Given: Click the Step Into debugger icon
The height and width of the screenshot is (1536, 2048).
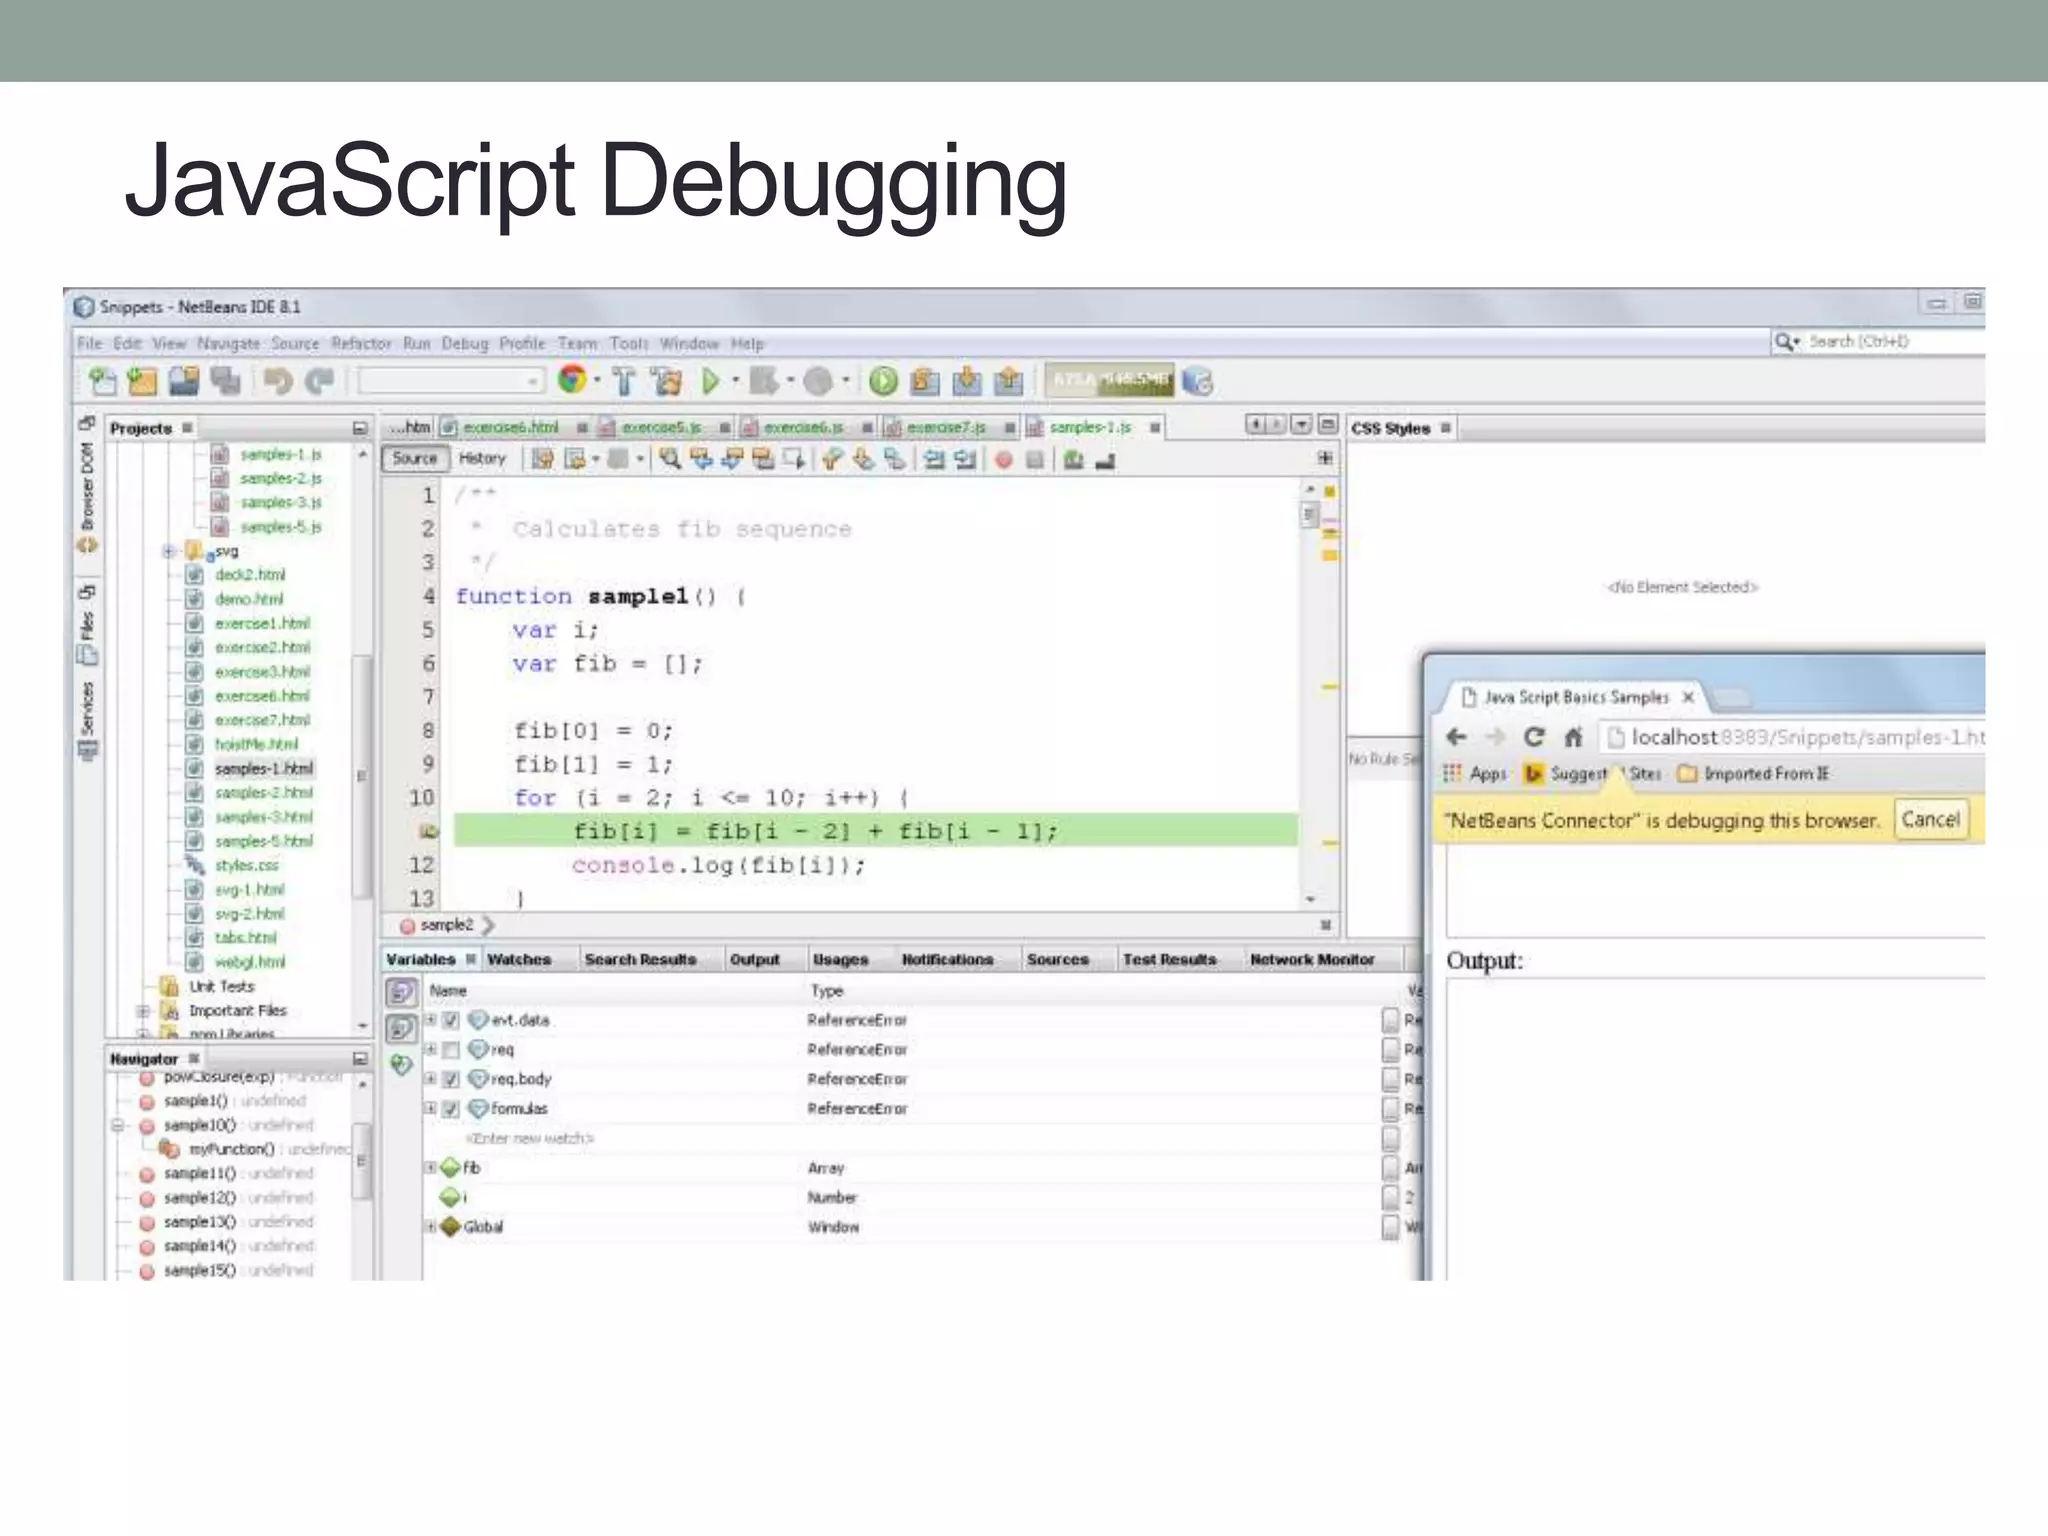Looking at the screenshot, I should 967,381.
